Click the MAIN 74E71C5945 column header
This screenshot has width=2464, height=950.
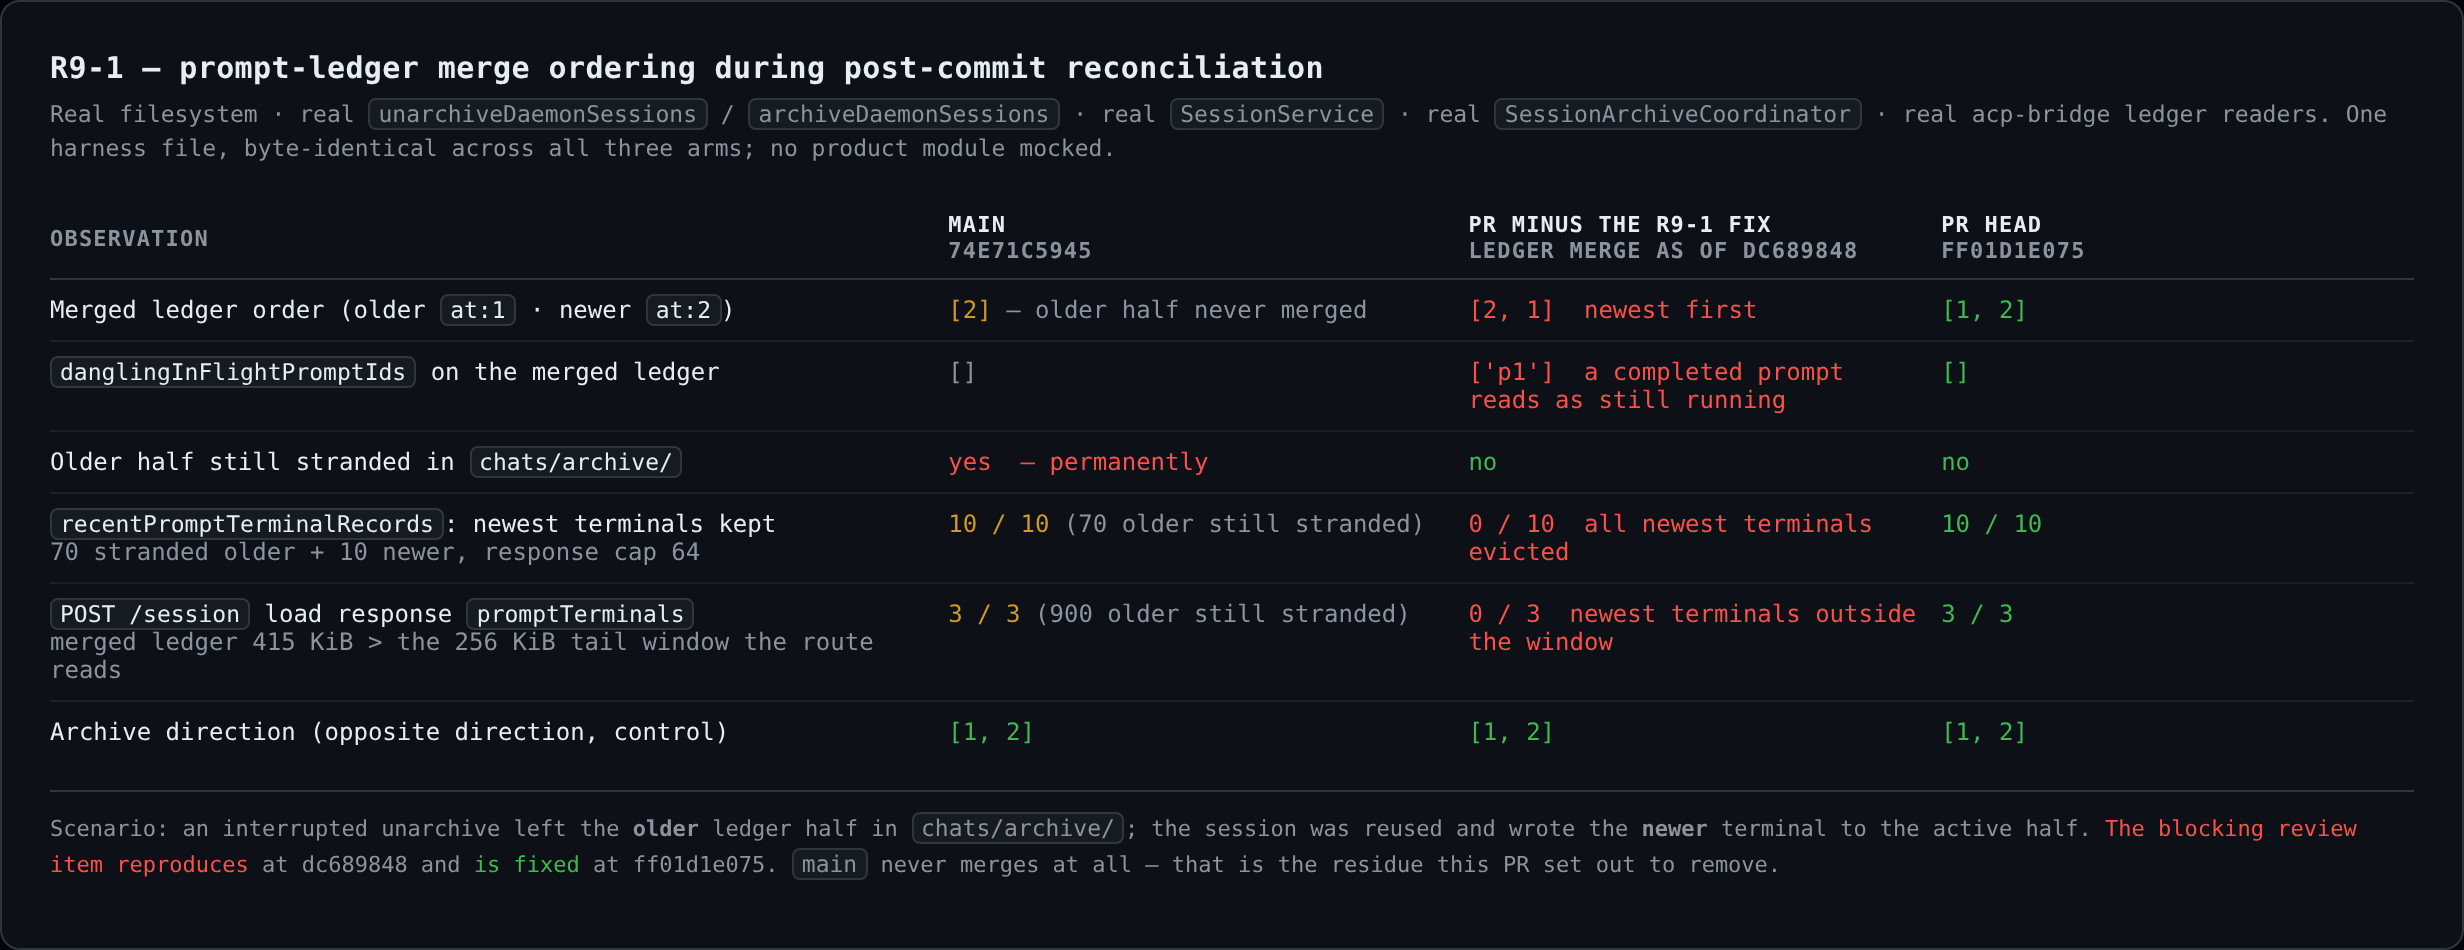point(1019,238)
